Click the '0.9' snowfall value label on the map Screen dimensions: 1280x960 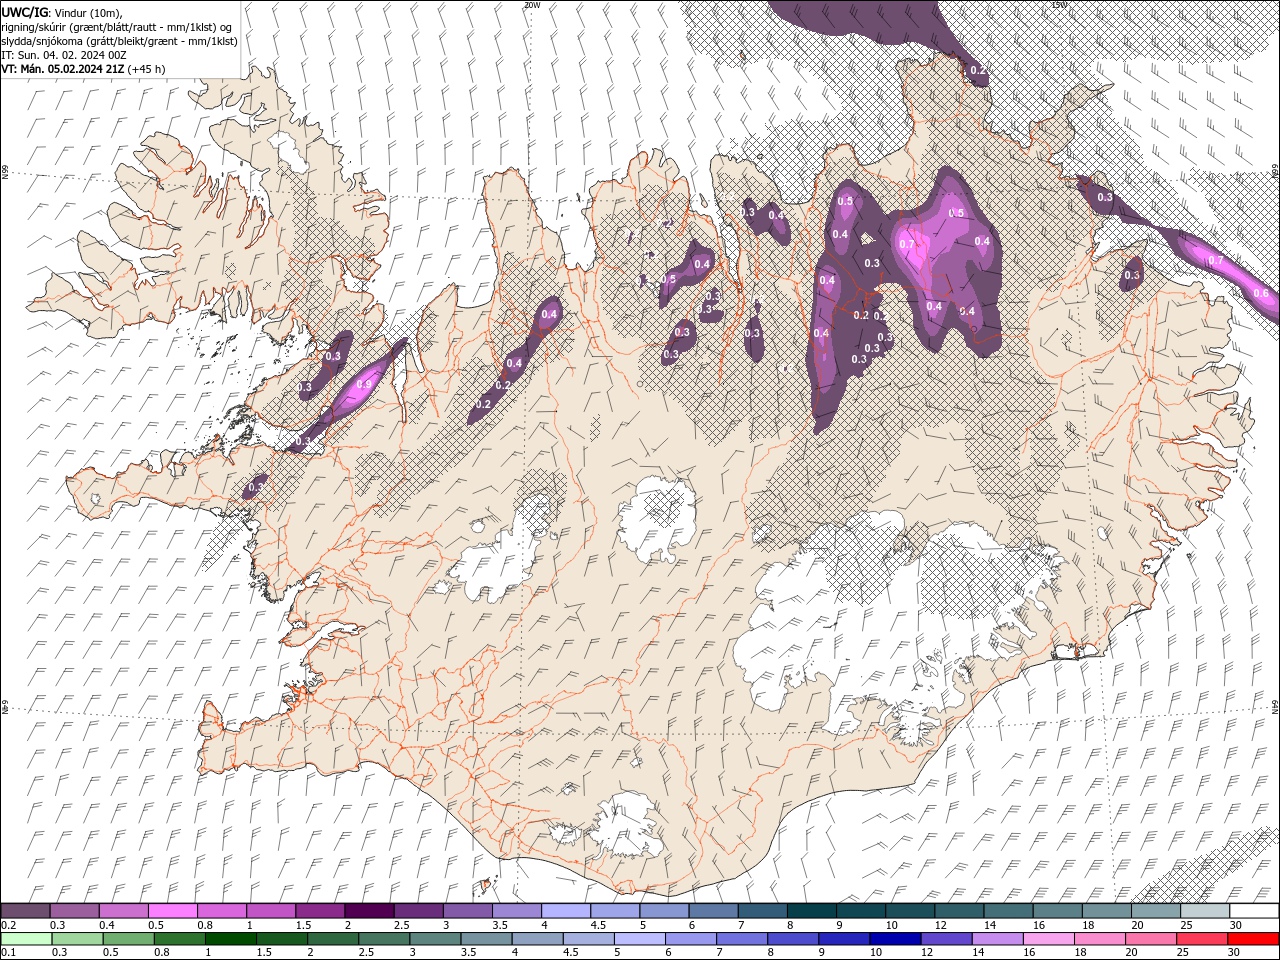pyautogui.click(x=365, y=385)
